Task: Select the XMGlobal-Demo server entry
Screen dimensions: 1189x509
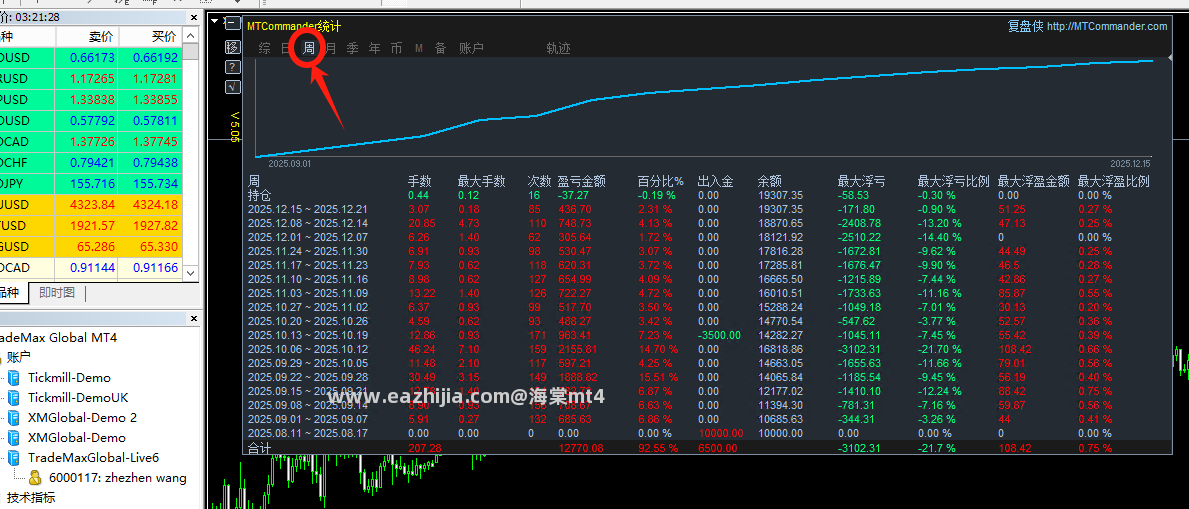Action: 77,438
